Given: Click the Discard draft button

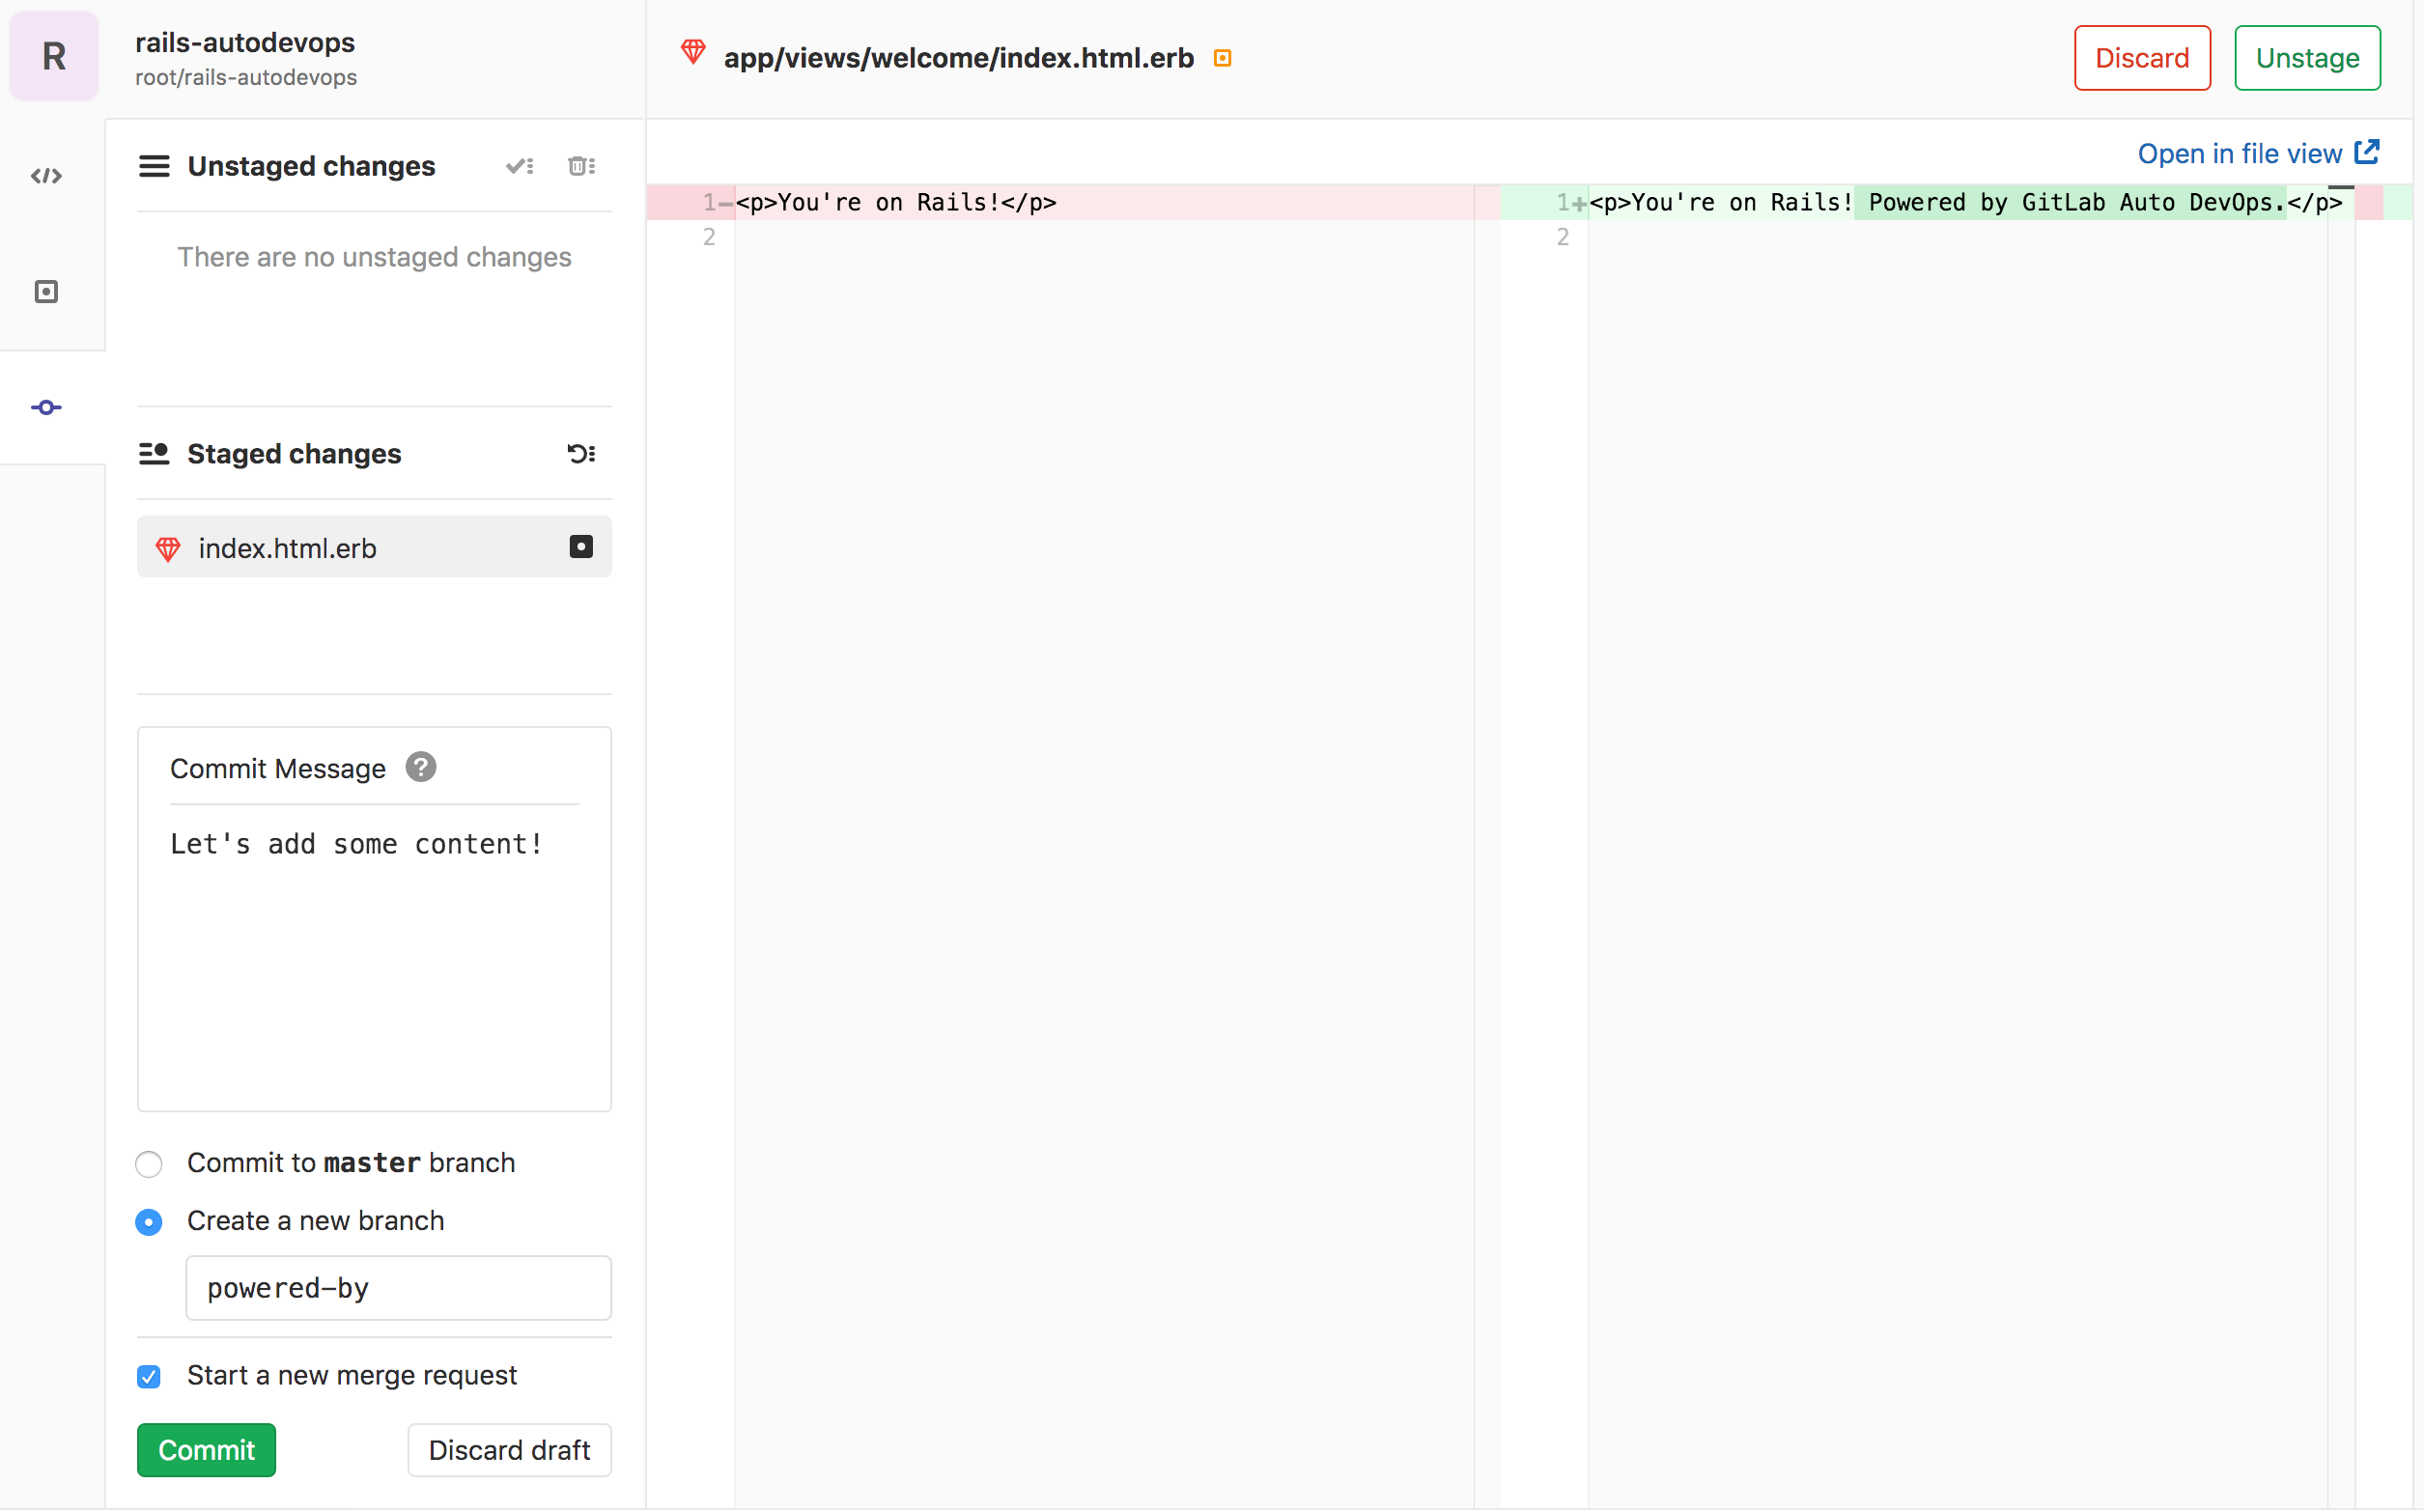Looking at the screenshot, I should coord(509,1449).
